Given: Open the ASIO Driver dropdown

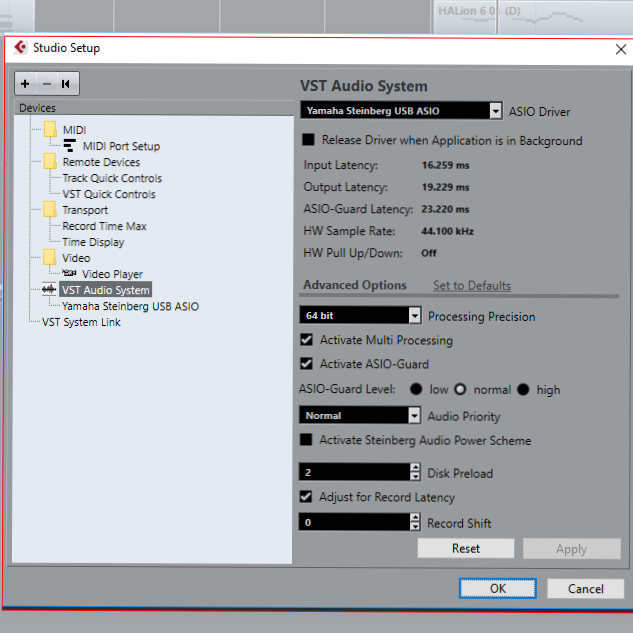Looking at the screenshot, I should (x=496, y=111).
